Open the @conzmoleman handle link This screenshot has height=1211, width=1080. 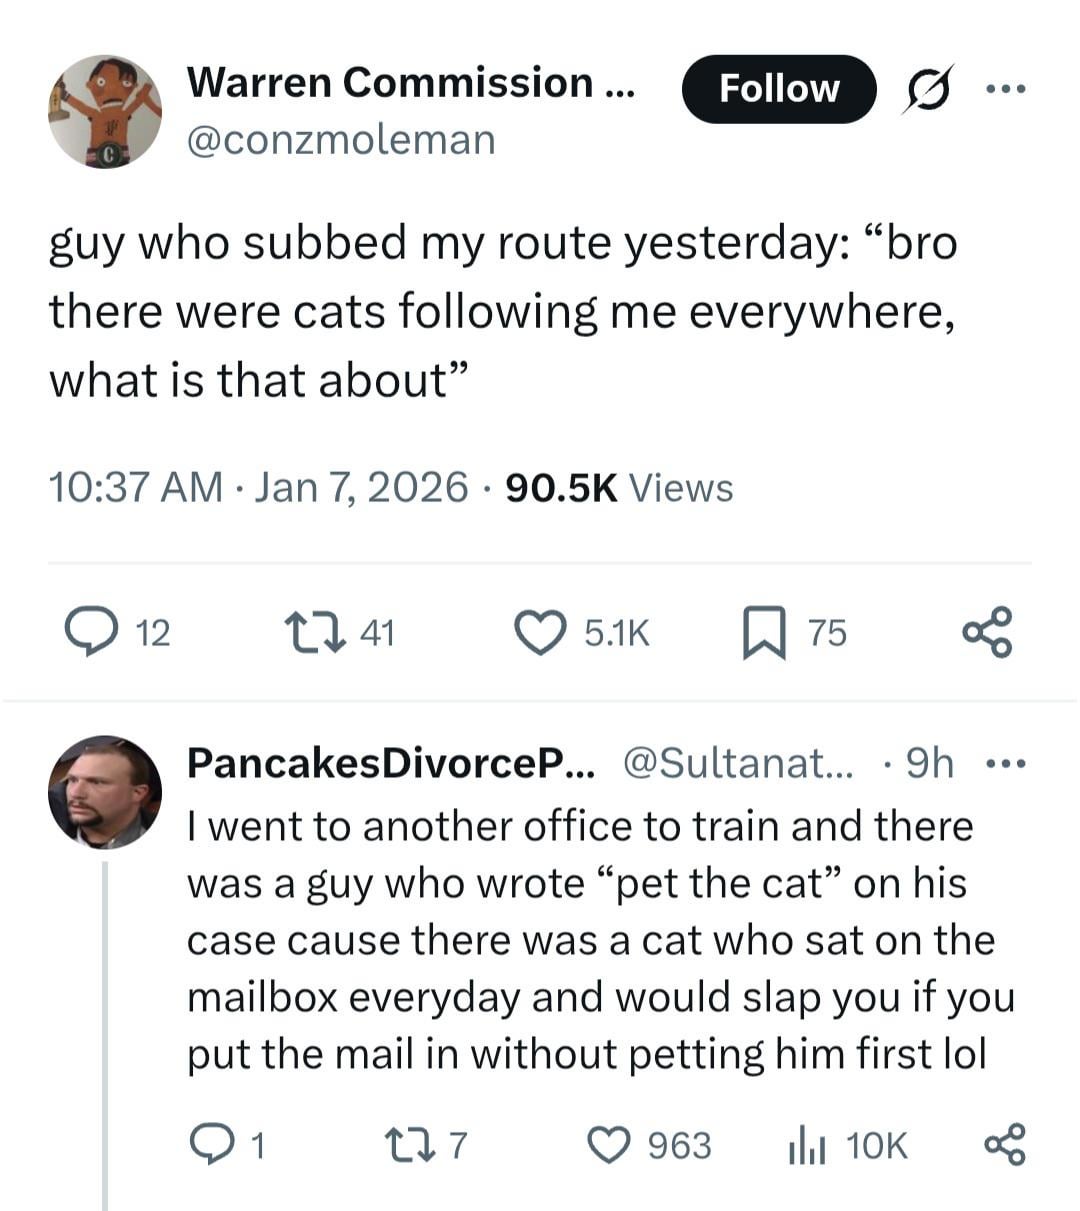pos(341,140)
